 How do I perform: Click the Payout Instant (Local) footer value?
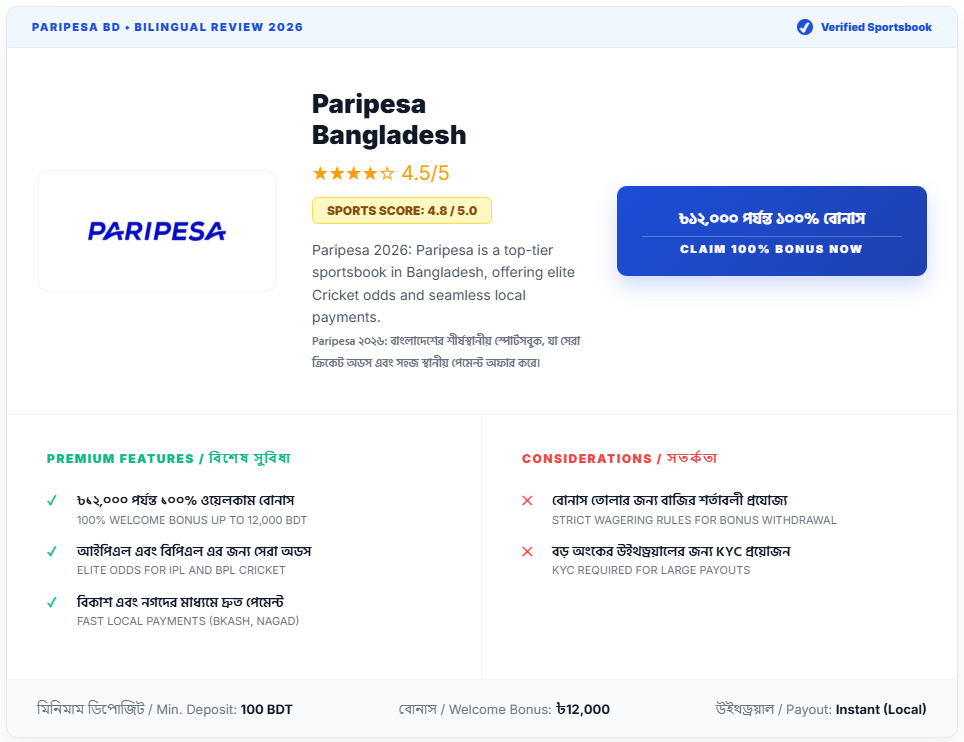click(x=881, y=710)
